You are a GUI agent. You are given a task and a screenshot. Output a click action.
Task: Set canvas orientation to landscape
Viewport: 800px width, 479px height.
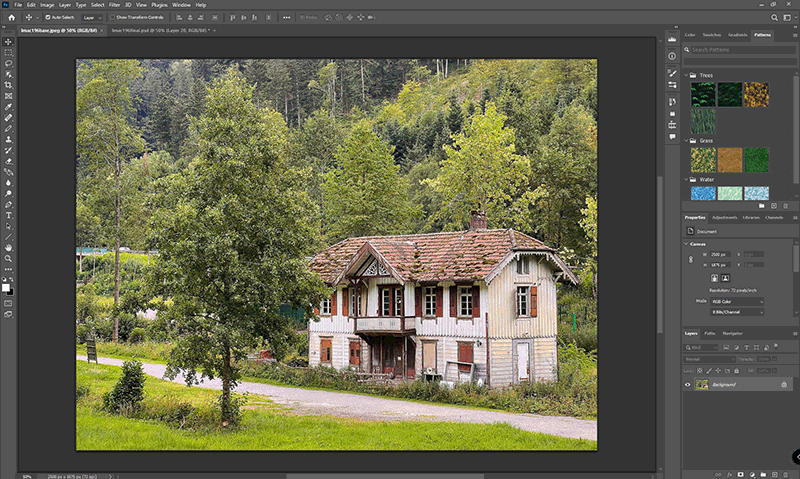pyautogui.click(x=725, y=278)
